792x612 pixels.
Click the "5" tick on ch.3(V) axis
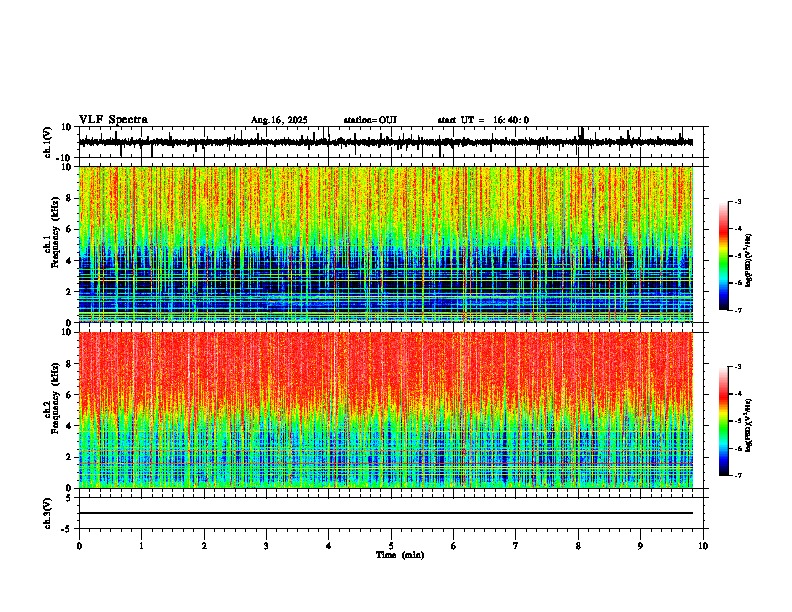pos(69,498)
